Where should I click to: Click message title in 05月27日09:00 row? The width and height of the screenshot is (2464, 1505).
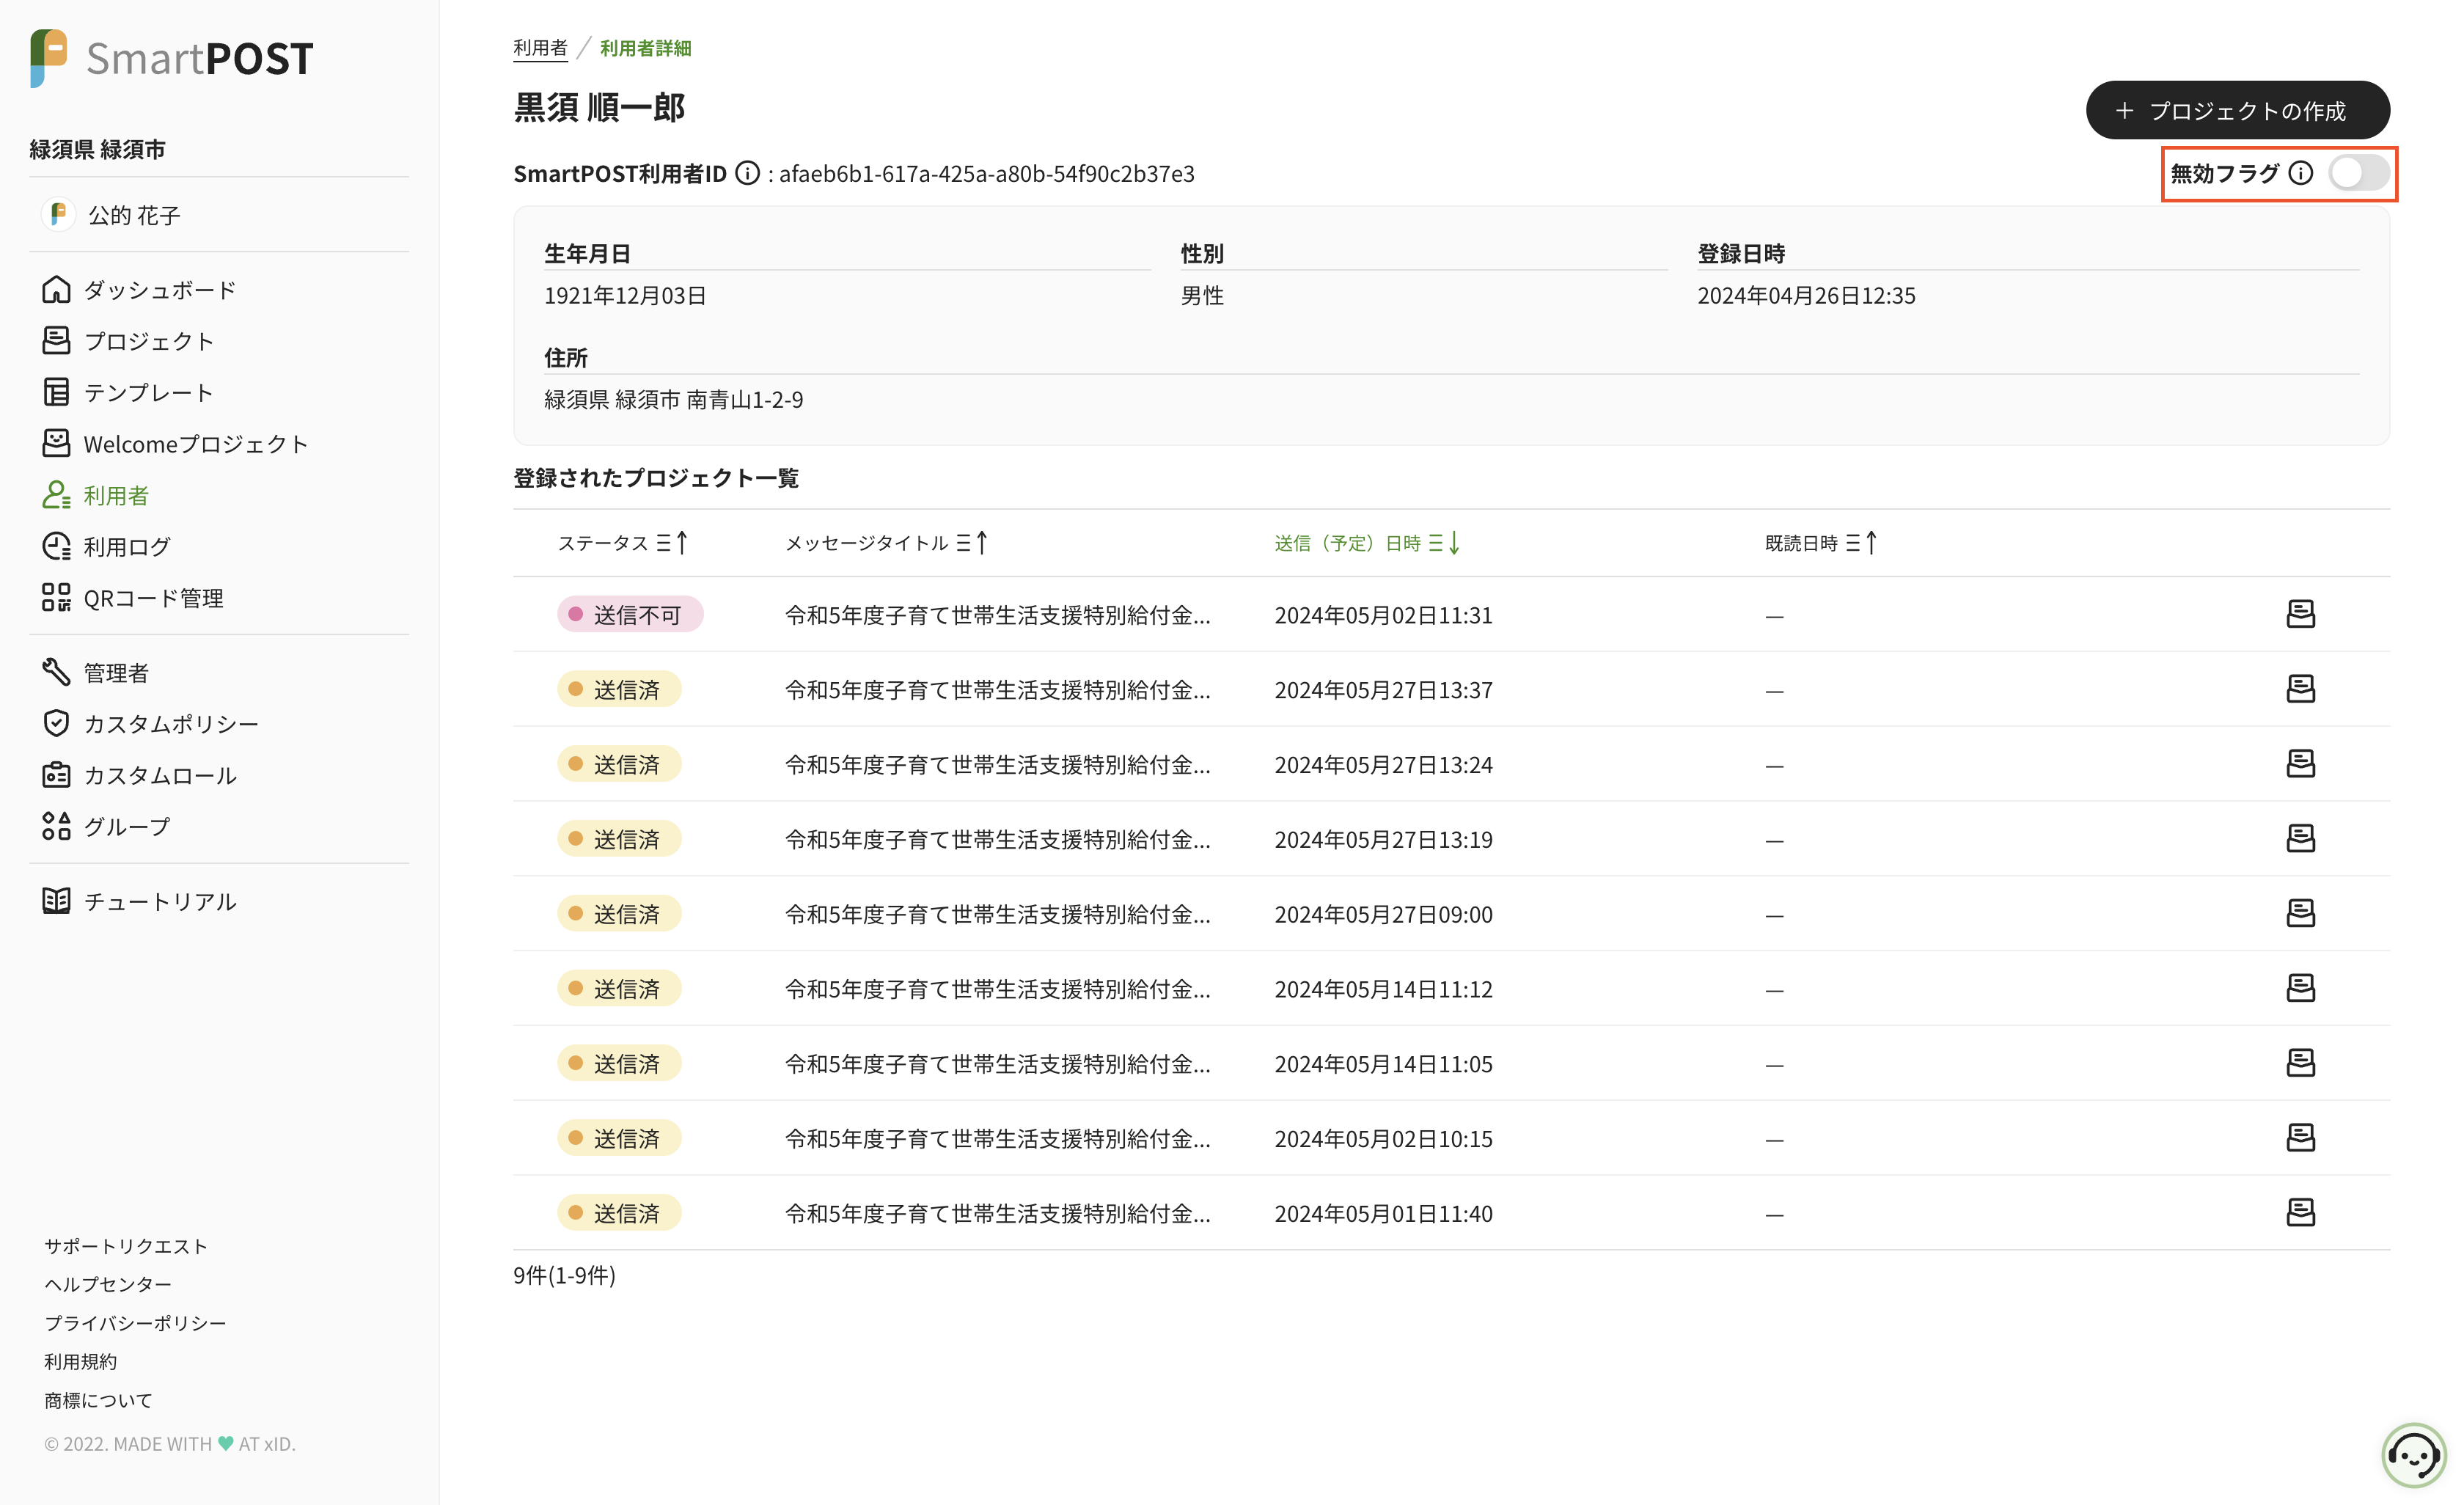click(x=997, y=914)
